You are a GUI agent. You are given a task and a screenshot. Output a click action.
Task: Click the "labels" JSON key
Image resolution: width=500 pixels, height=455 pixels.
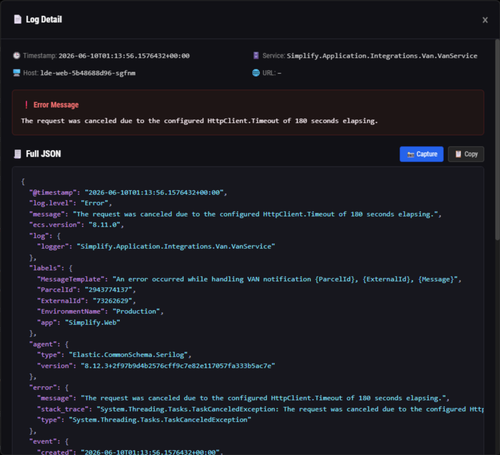tap(45, 268)
